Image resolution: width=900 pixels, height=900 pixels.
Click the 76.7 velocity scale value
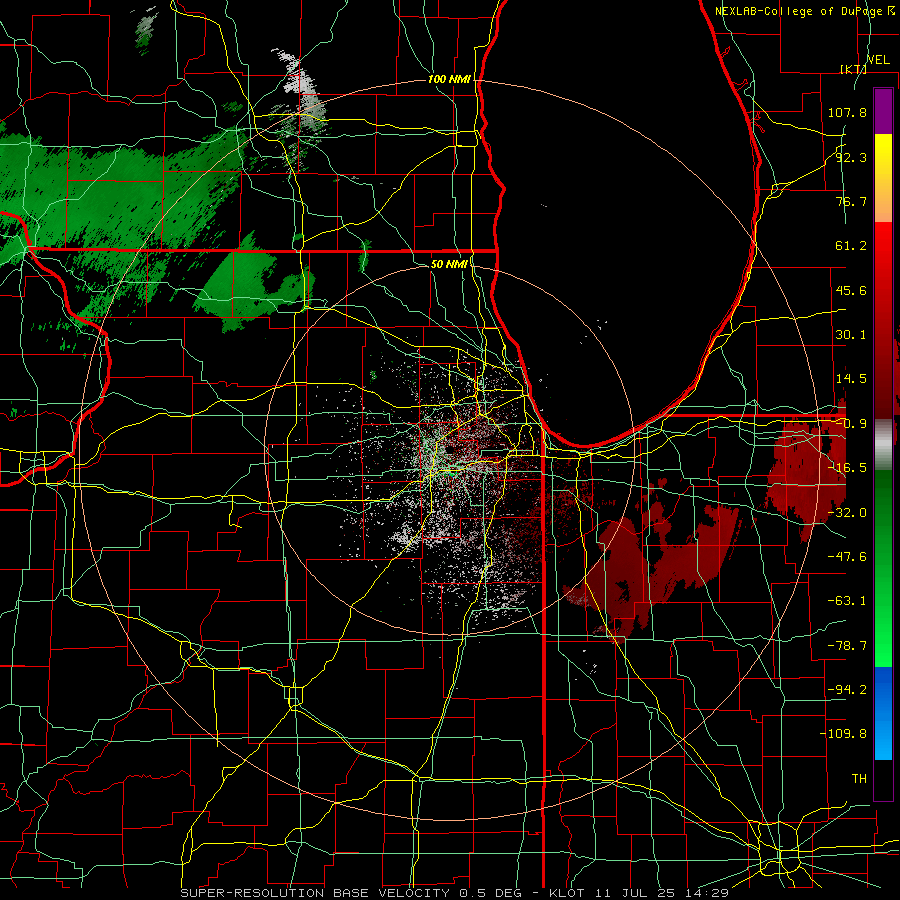(851, 201)
